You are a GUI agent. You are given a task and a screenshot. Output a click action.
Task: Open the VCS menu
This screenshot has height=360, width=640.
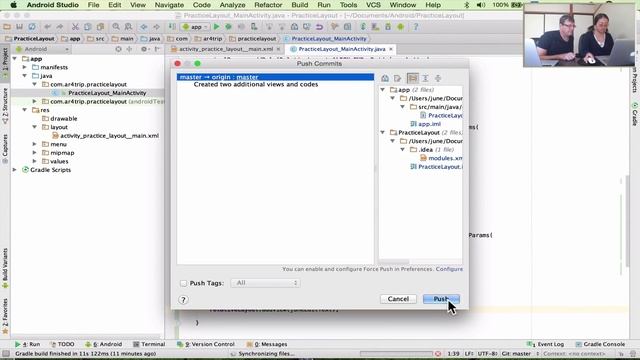tap(373, 5)
